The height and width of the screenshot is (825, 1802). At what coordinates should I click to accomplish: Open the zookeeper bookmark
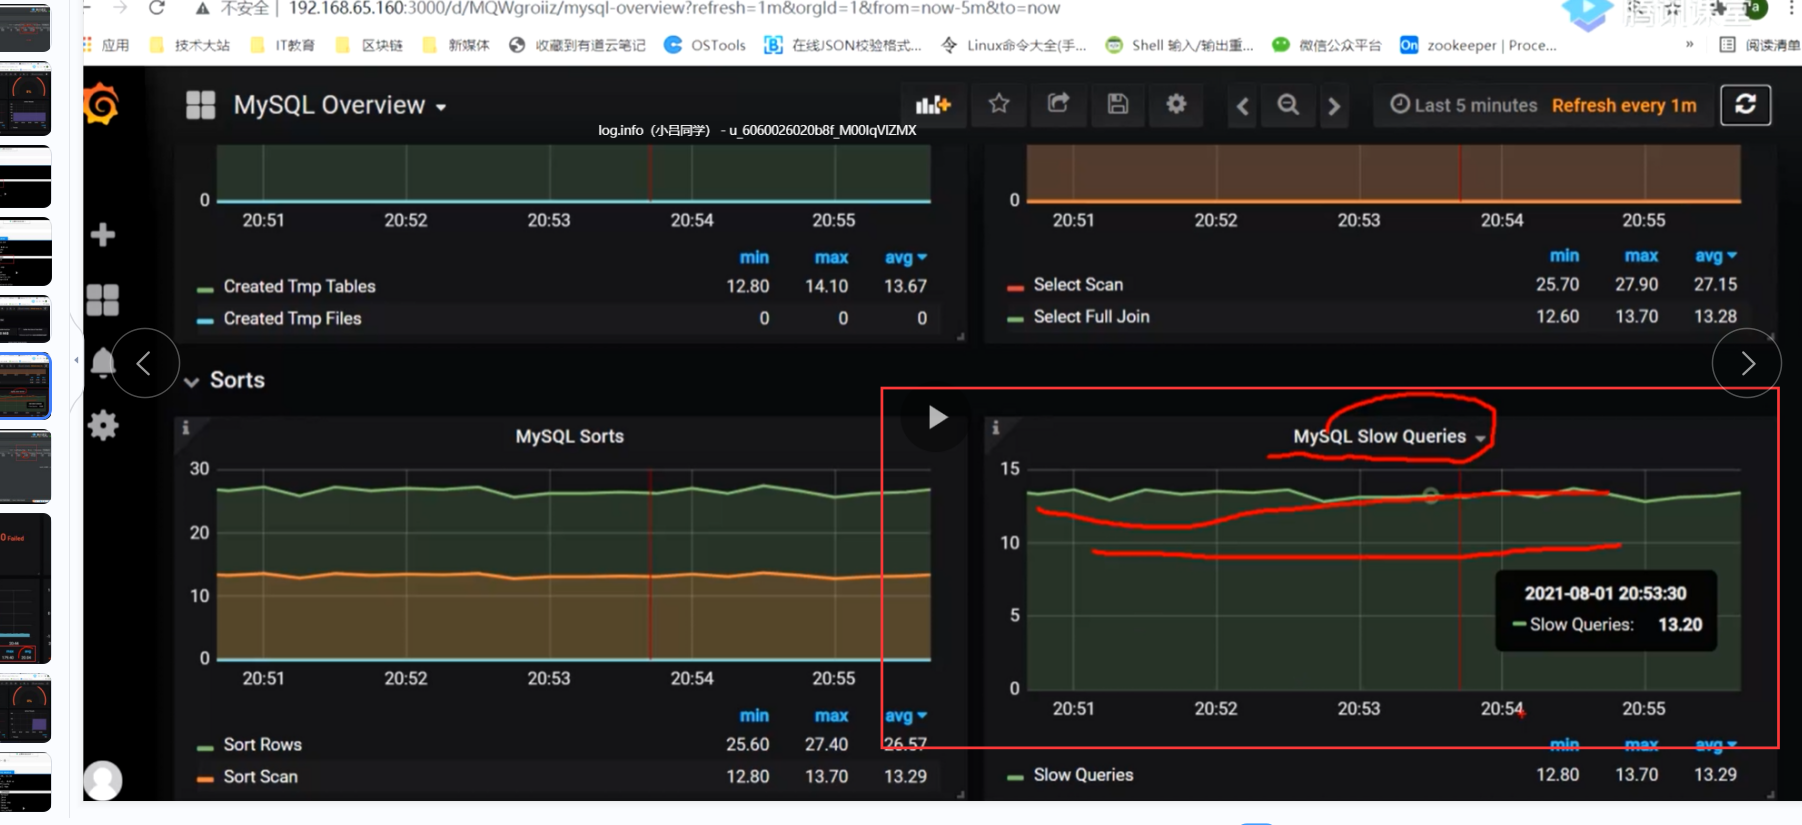pyautogui.click(x=1478, y=45)
